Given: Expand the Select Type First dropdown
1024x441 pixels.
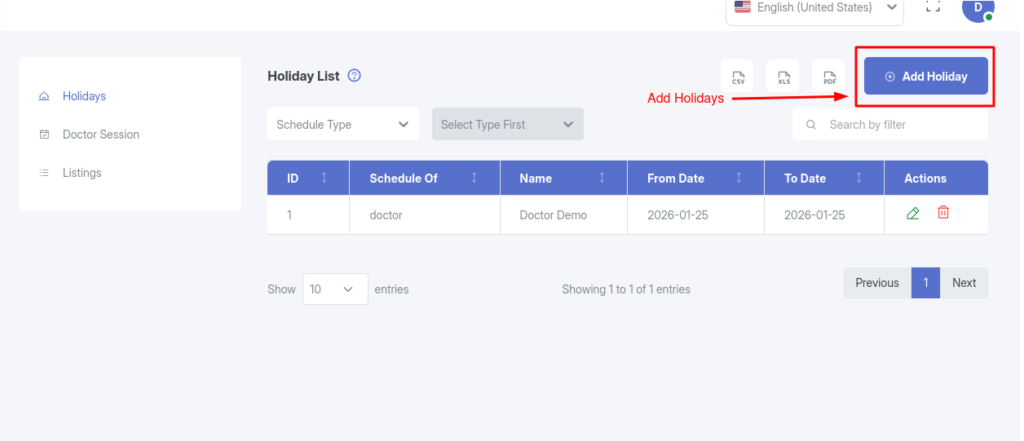Looking at the screenshot, I should (507, 124).
